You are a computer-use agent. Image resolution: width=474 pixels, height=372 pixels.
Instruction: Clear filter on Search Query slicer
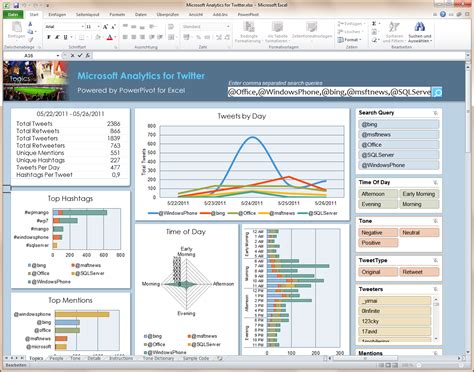point(435,113)
